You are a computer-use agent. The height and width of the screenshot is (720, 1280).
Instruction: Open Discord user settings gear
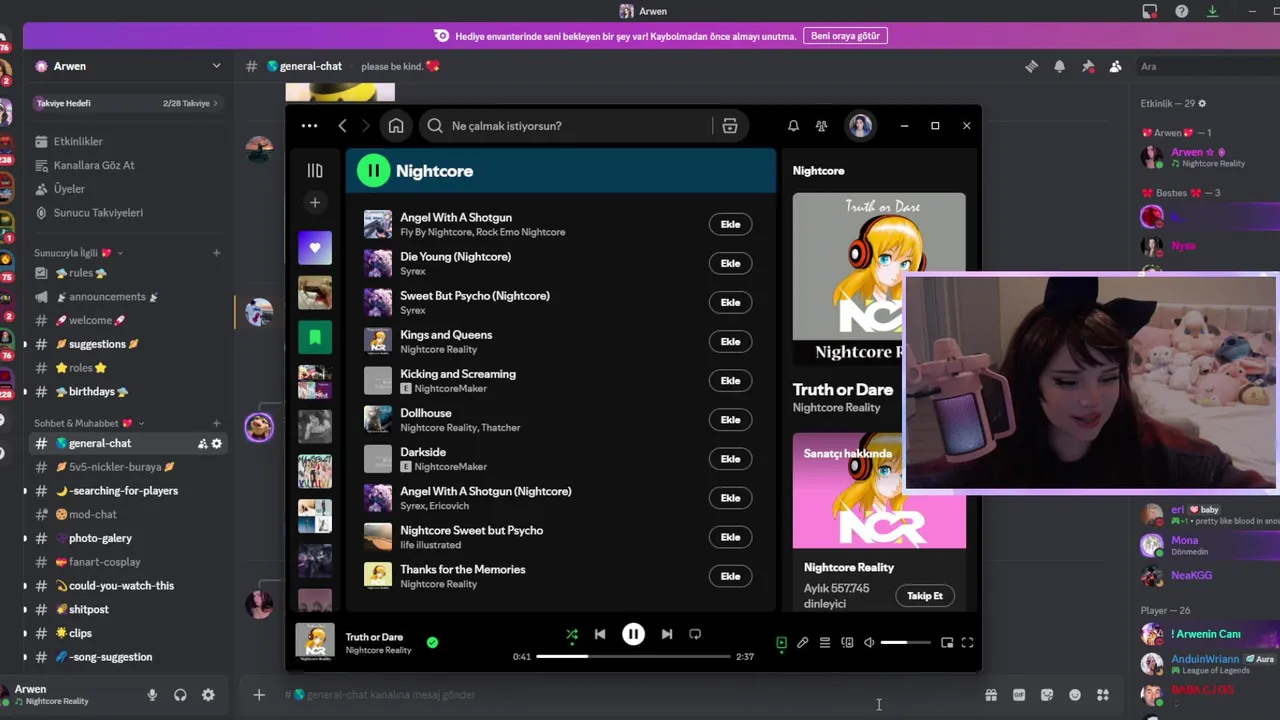pos(208,695)
